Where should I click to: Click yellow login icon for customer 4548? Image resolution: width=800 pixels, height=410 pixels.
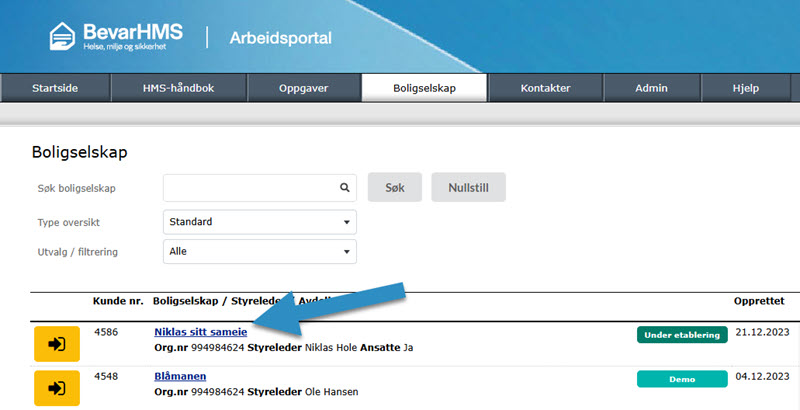coord(57,387)
